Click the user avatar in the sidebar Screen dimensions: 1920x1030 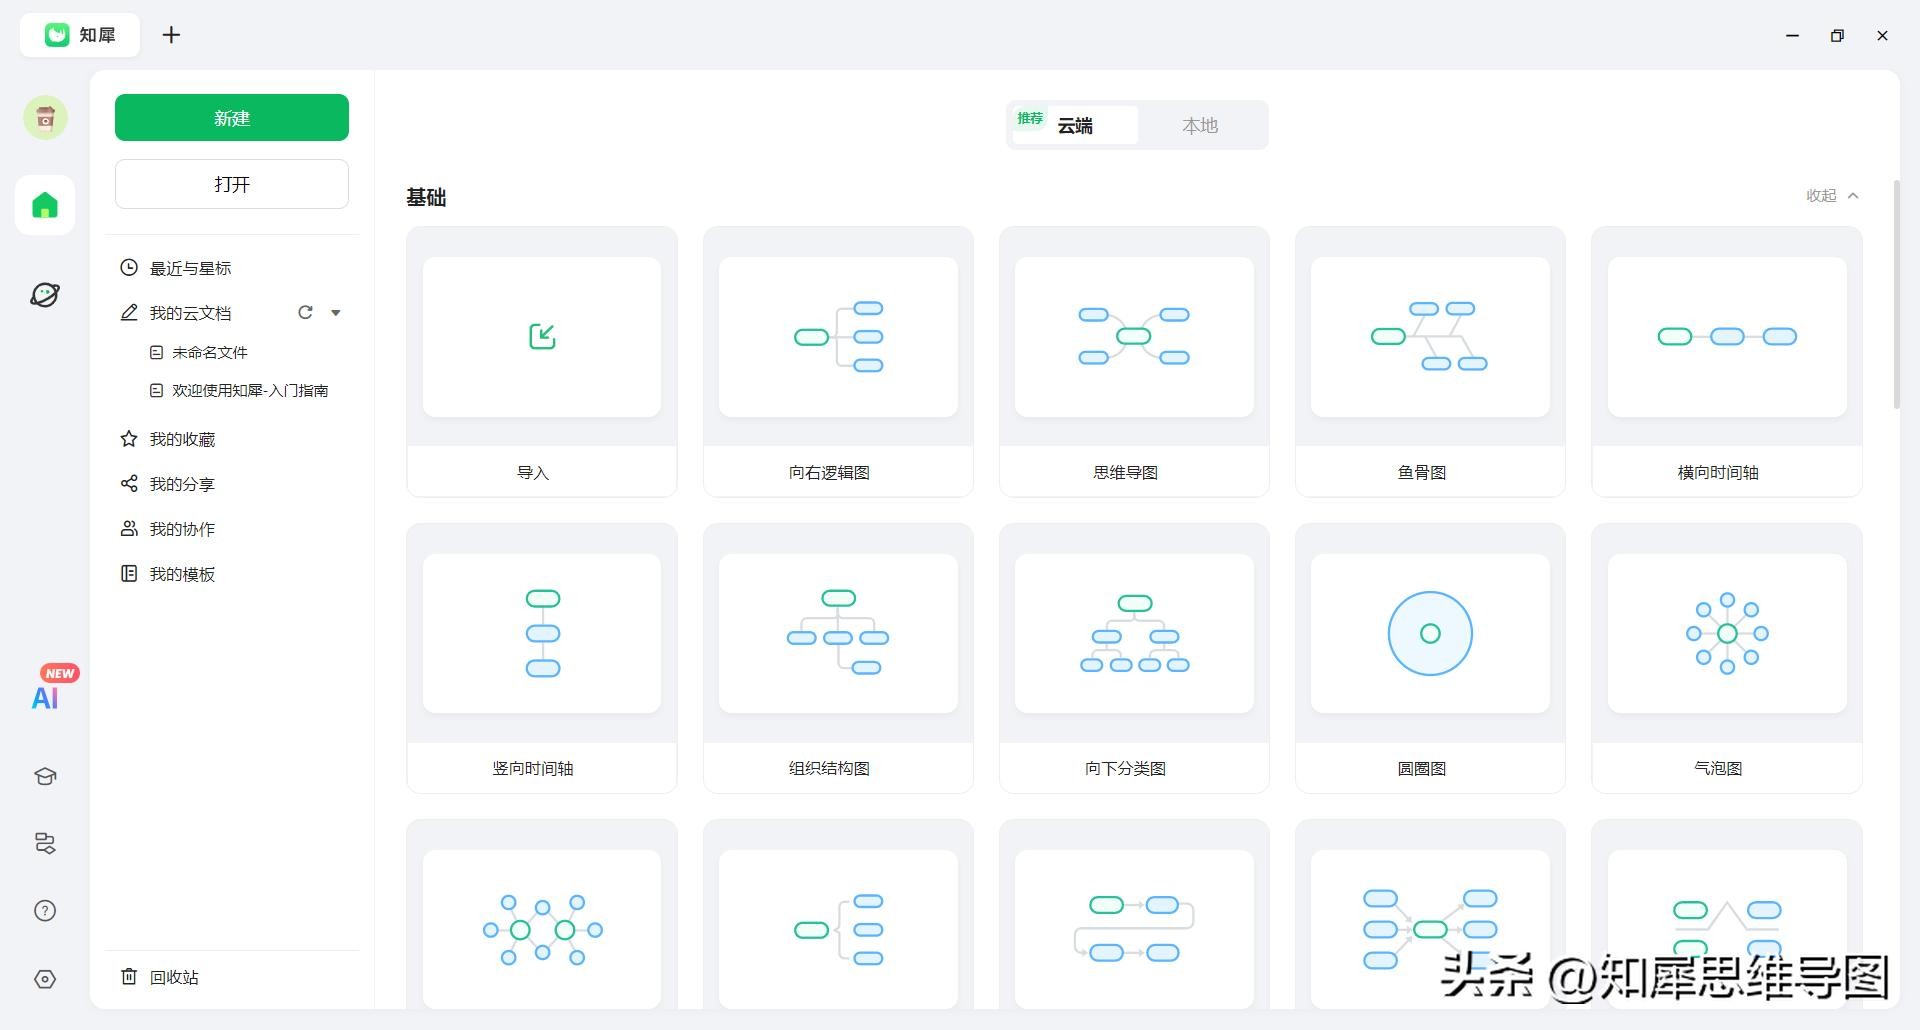[45, 118]
